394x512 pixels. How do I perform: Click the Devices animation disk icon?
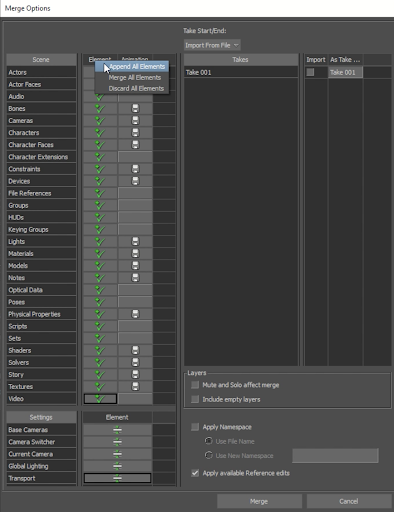(x=135, y=181)
